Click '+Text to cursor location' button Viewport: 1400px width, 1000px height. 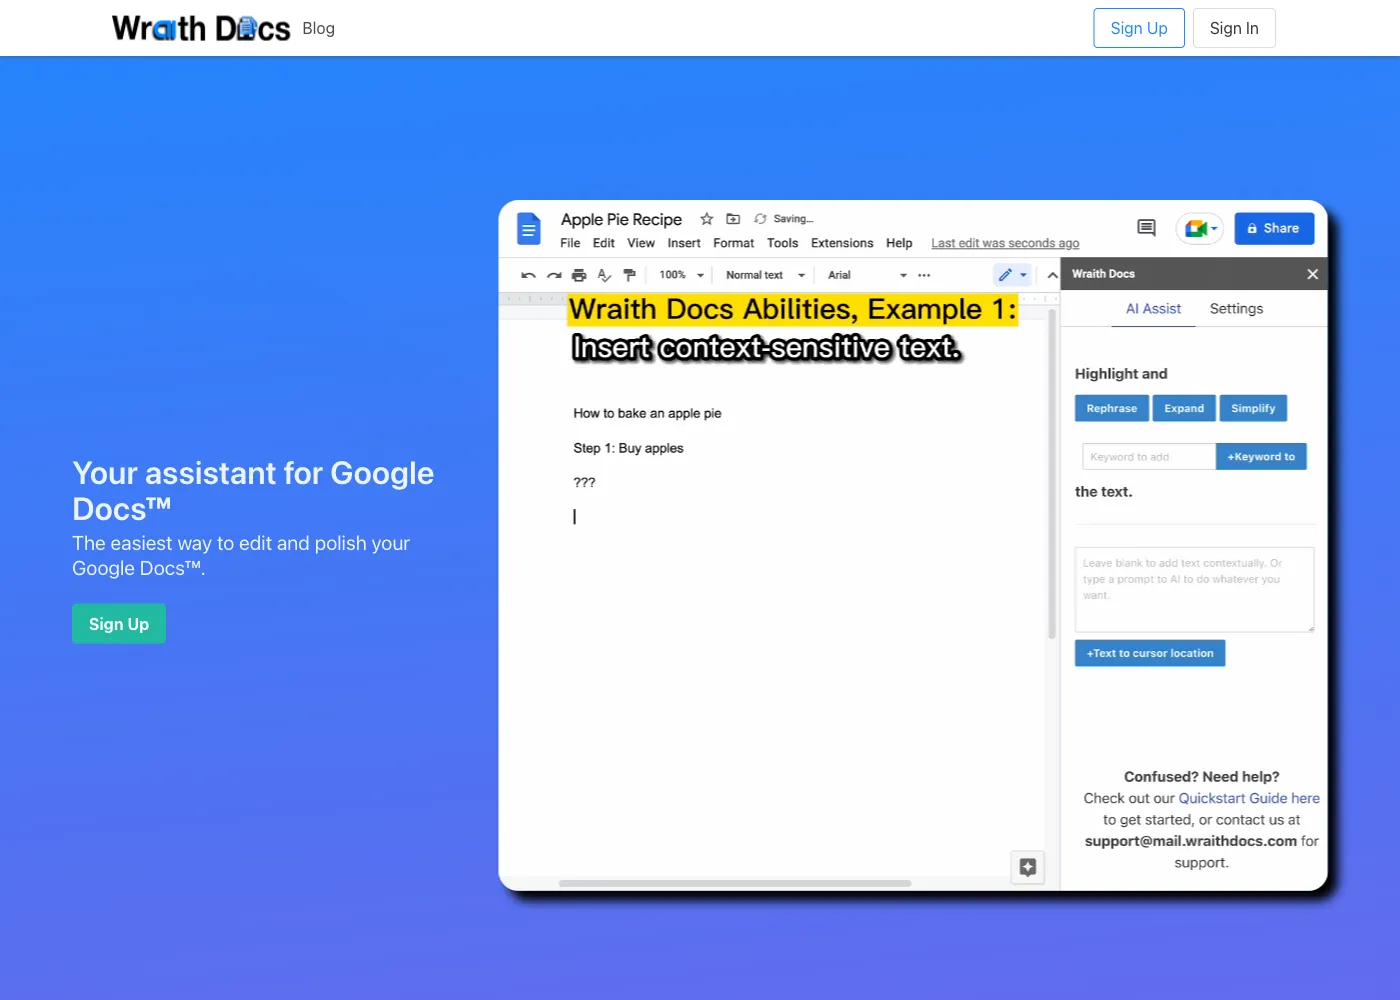1150,653
